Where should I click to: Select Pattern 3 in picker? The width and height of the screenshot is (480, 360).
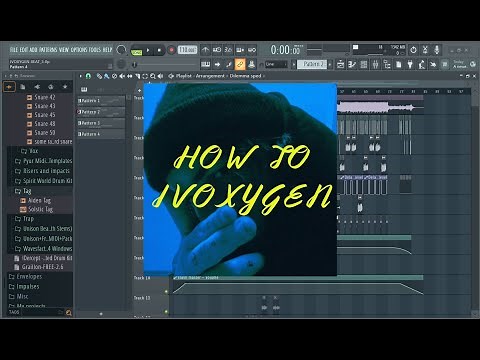point(101,123)
